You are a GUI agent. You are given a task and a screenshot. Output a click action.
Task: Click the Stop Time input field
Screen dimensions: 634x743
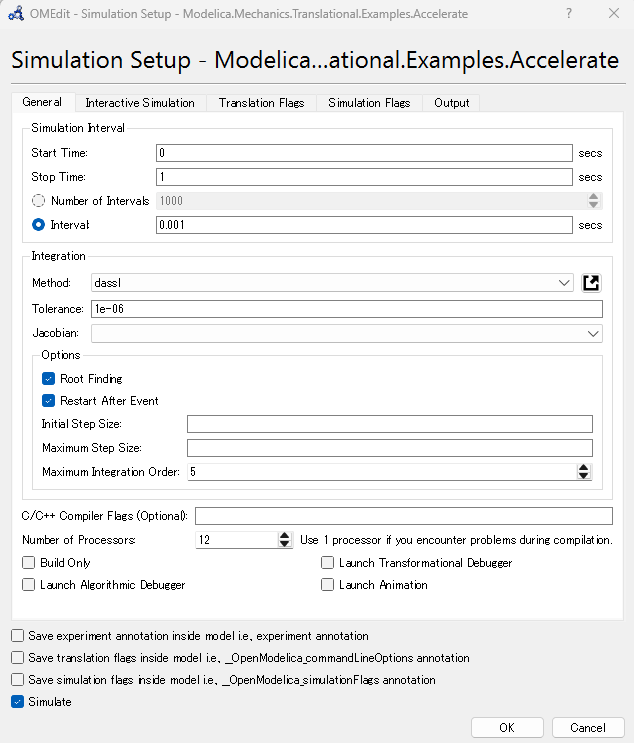tap(364, 177)
